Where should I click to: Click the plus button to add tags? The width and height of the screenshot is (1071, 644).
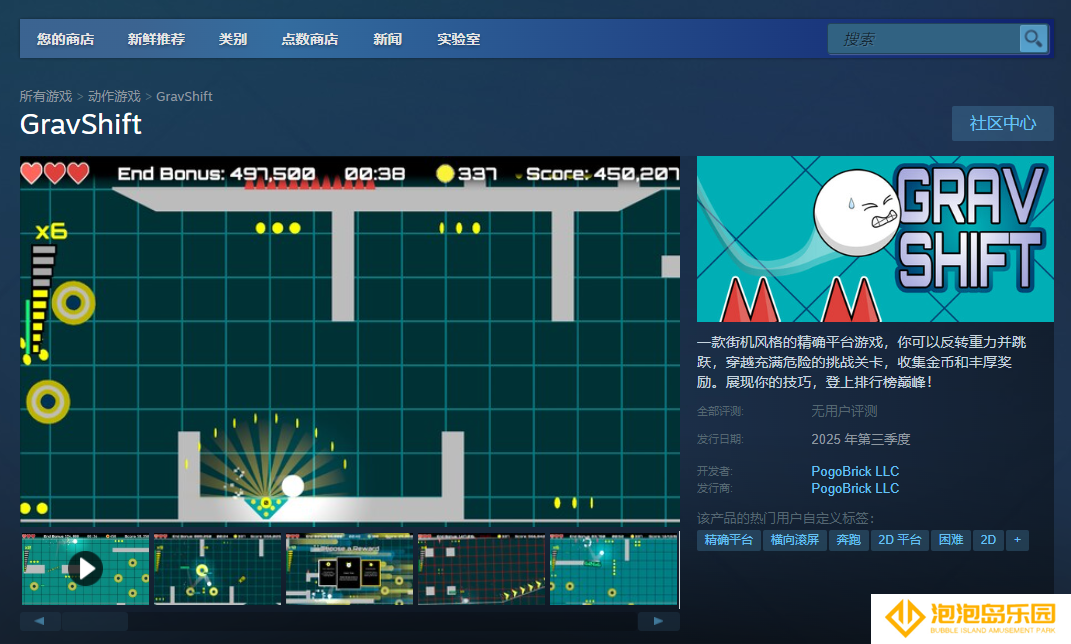pos(1018,540)
